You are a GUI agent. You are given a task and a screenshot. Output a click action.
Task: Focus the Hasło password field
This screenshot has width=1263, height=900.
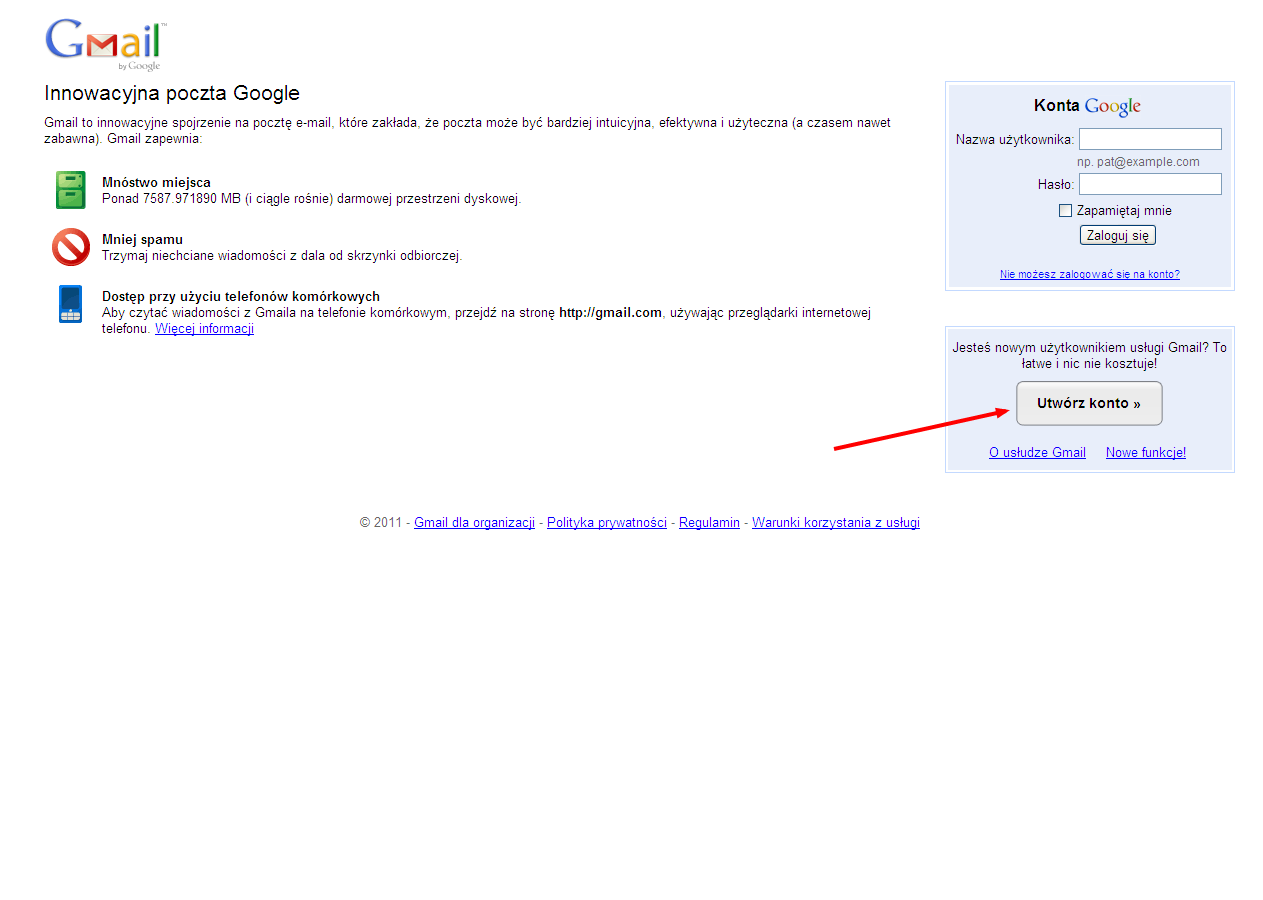tap(1150, 184)
